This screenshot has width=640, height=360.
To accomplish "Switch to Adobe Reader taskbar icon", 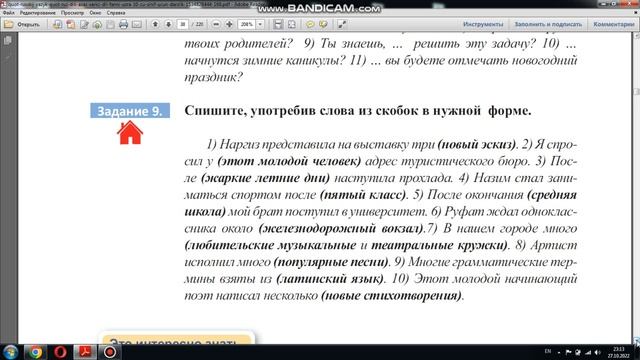I will click(85, 352).
